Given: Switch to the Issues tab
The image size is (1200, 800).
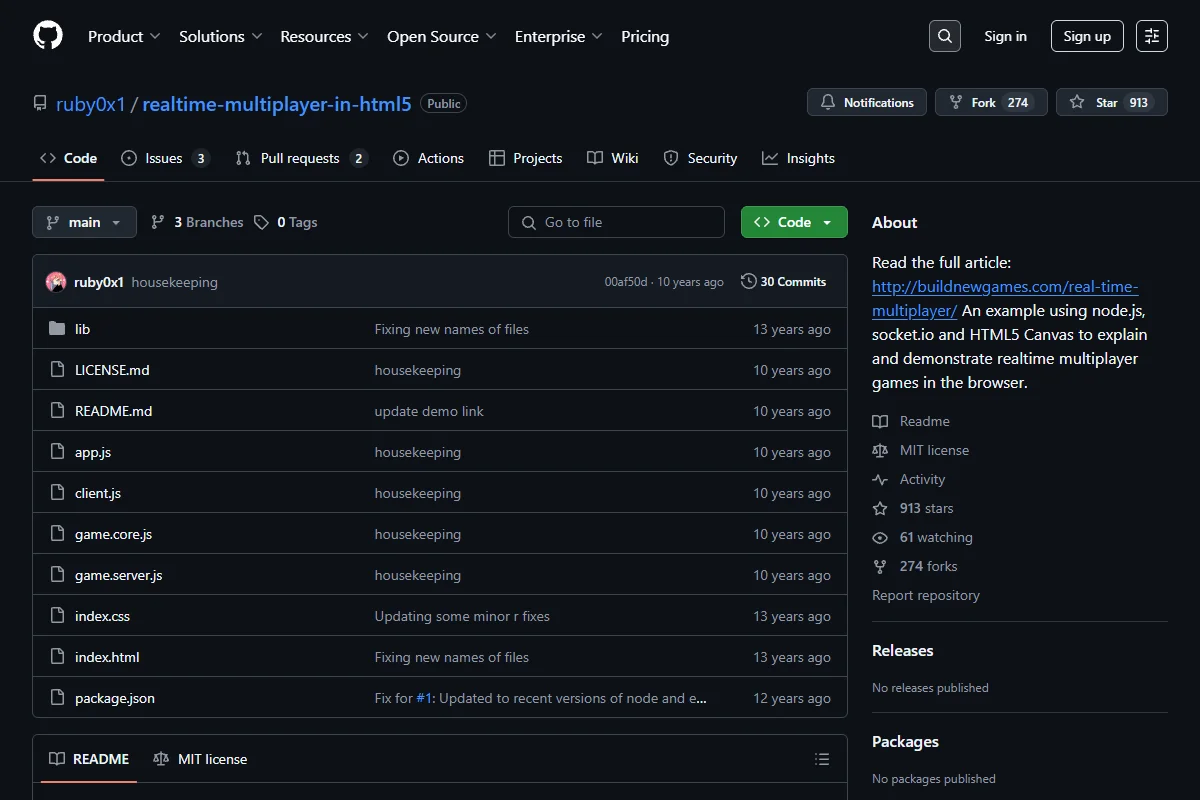Looking at the screenshot, I should tap(165, 158).
